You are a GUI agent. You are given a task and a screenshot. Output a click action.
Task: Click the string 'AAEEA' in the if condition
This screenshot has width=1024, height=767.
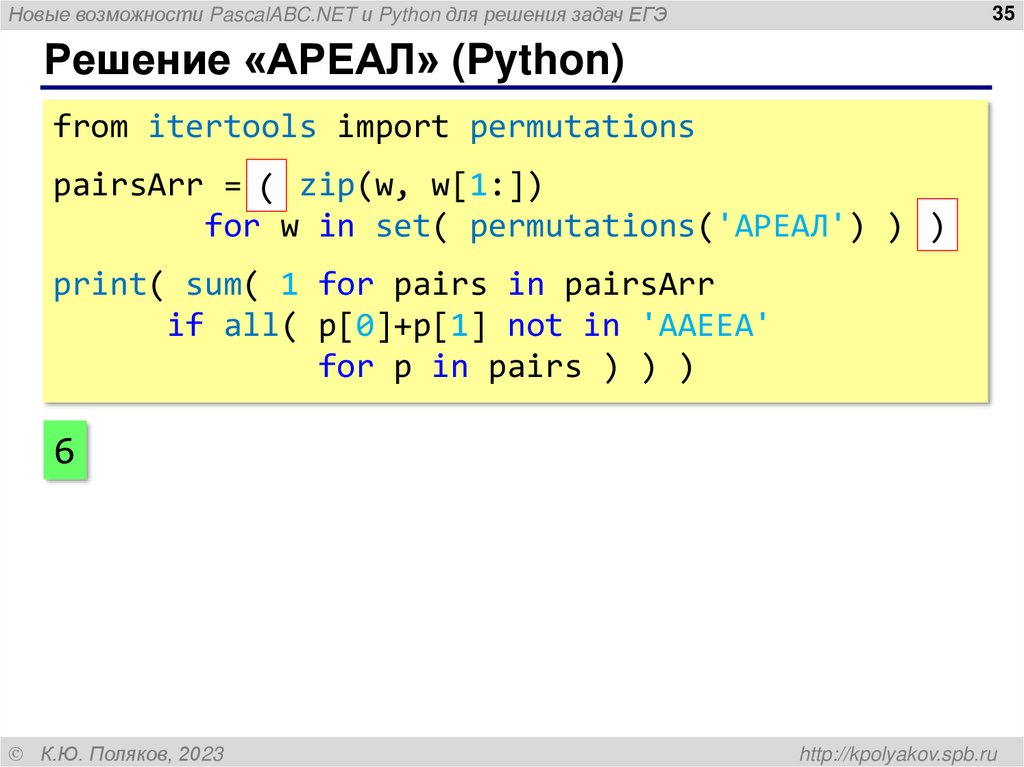pos(707,325)
